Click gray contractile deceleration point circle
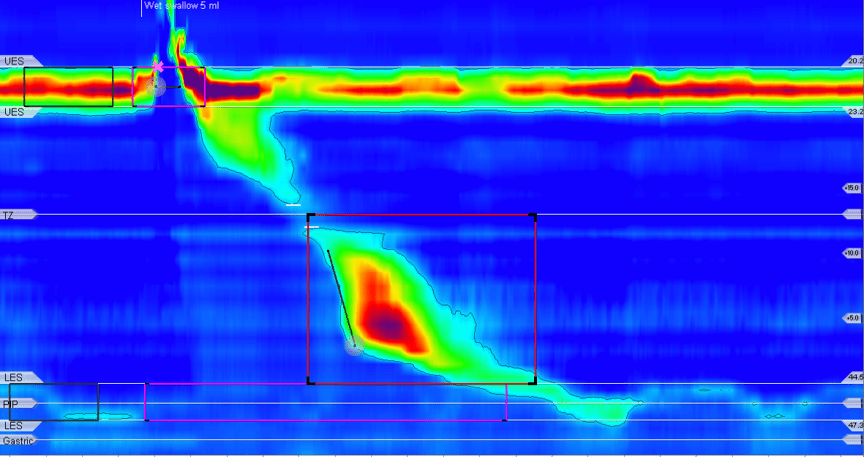 point(353,347)
